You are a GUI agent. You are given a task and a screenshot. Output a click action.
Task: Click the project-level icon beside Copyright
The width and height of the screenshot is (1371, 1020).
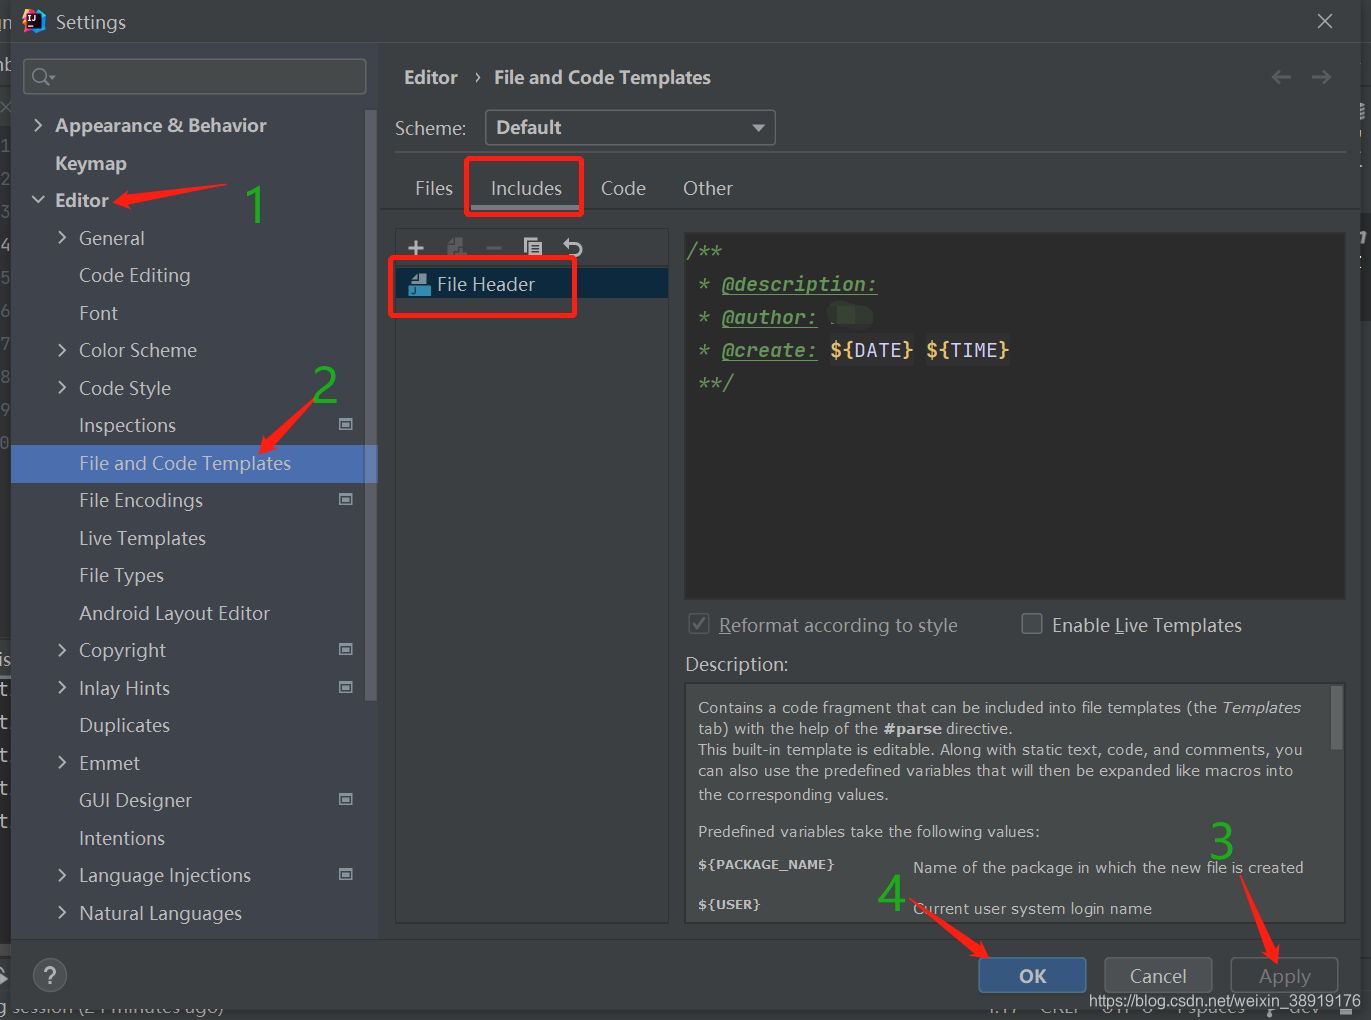[x=346, y=649]
